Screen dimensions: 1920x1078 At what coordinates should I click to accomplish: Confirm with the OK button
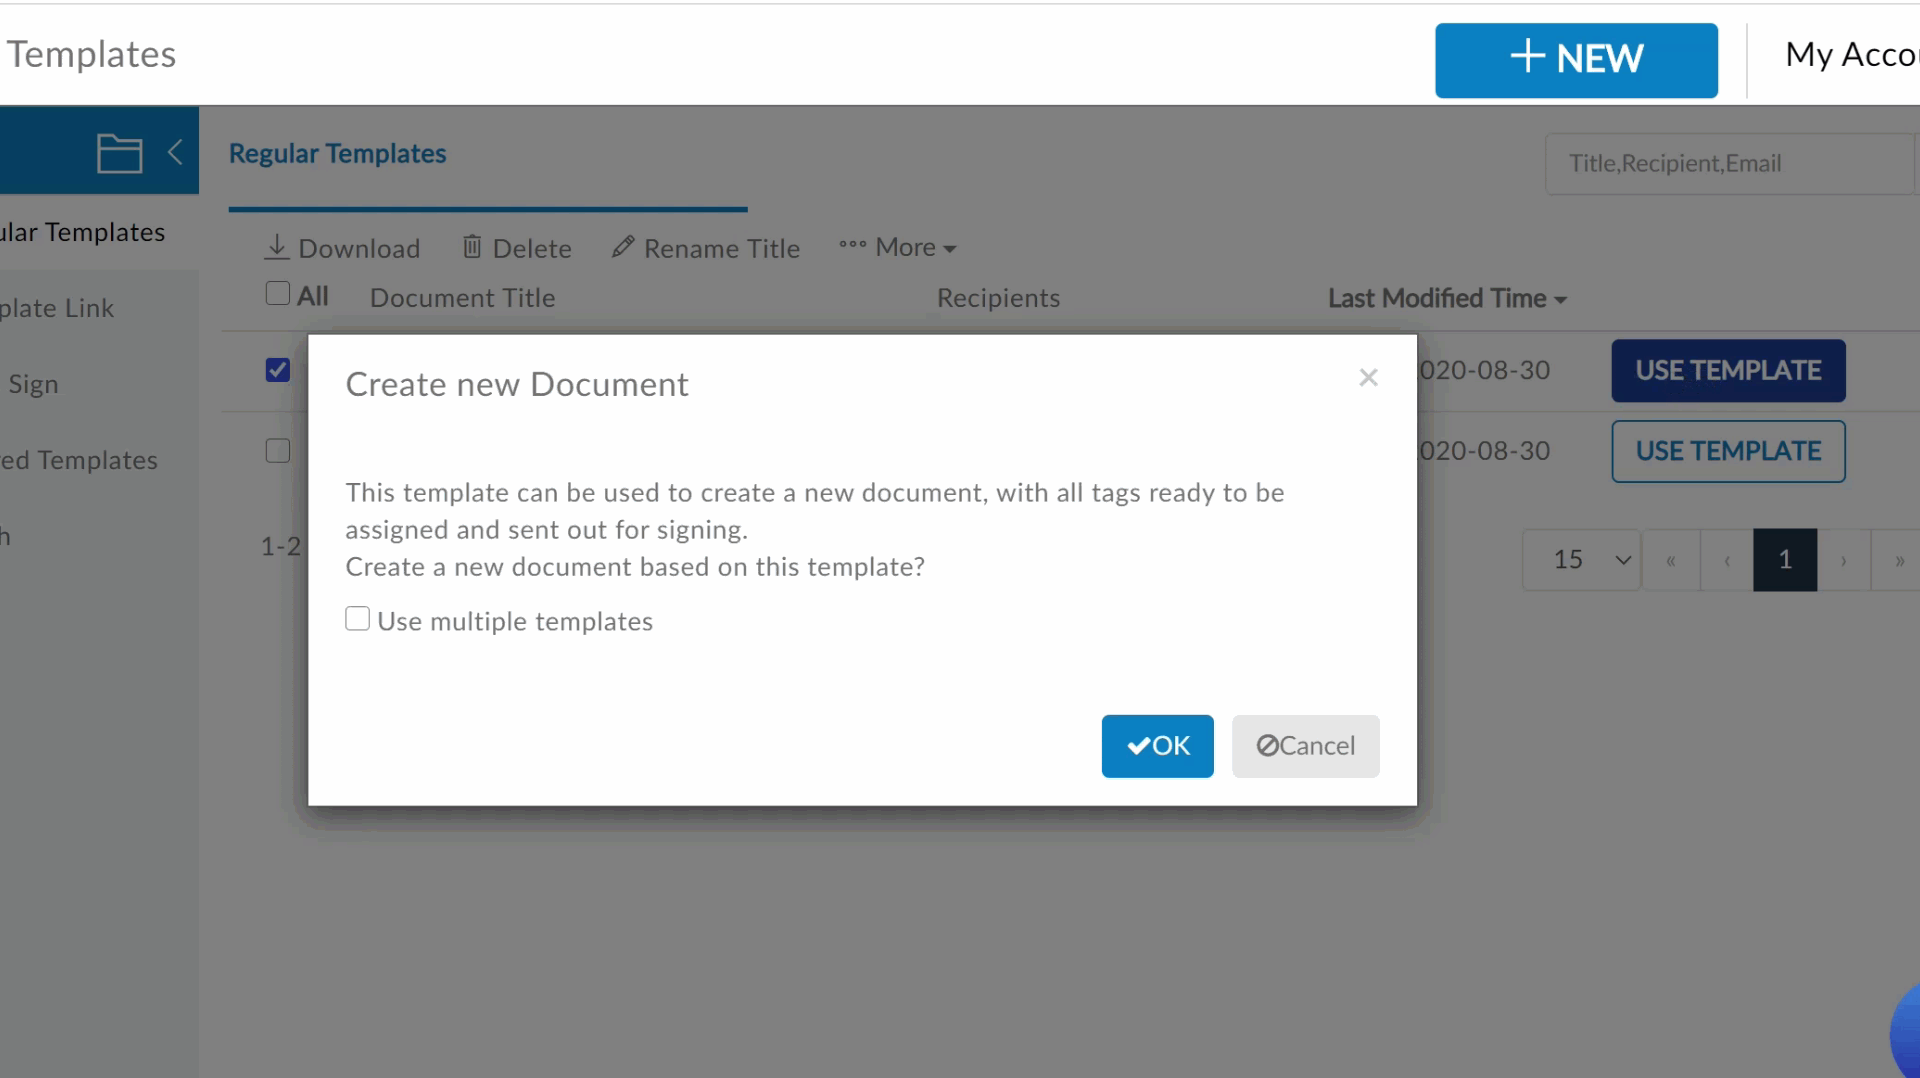1157,746
